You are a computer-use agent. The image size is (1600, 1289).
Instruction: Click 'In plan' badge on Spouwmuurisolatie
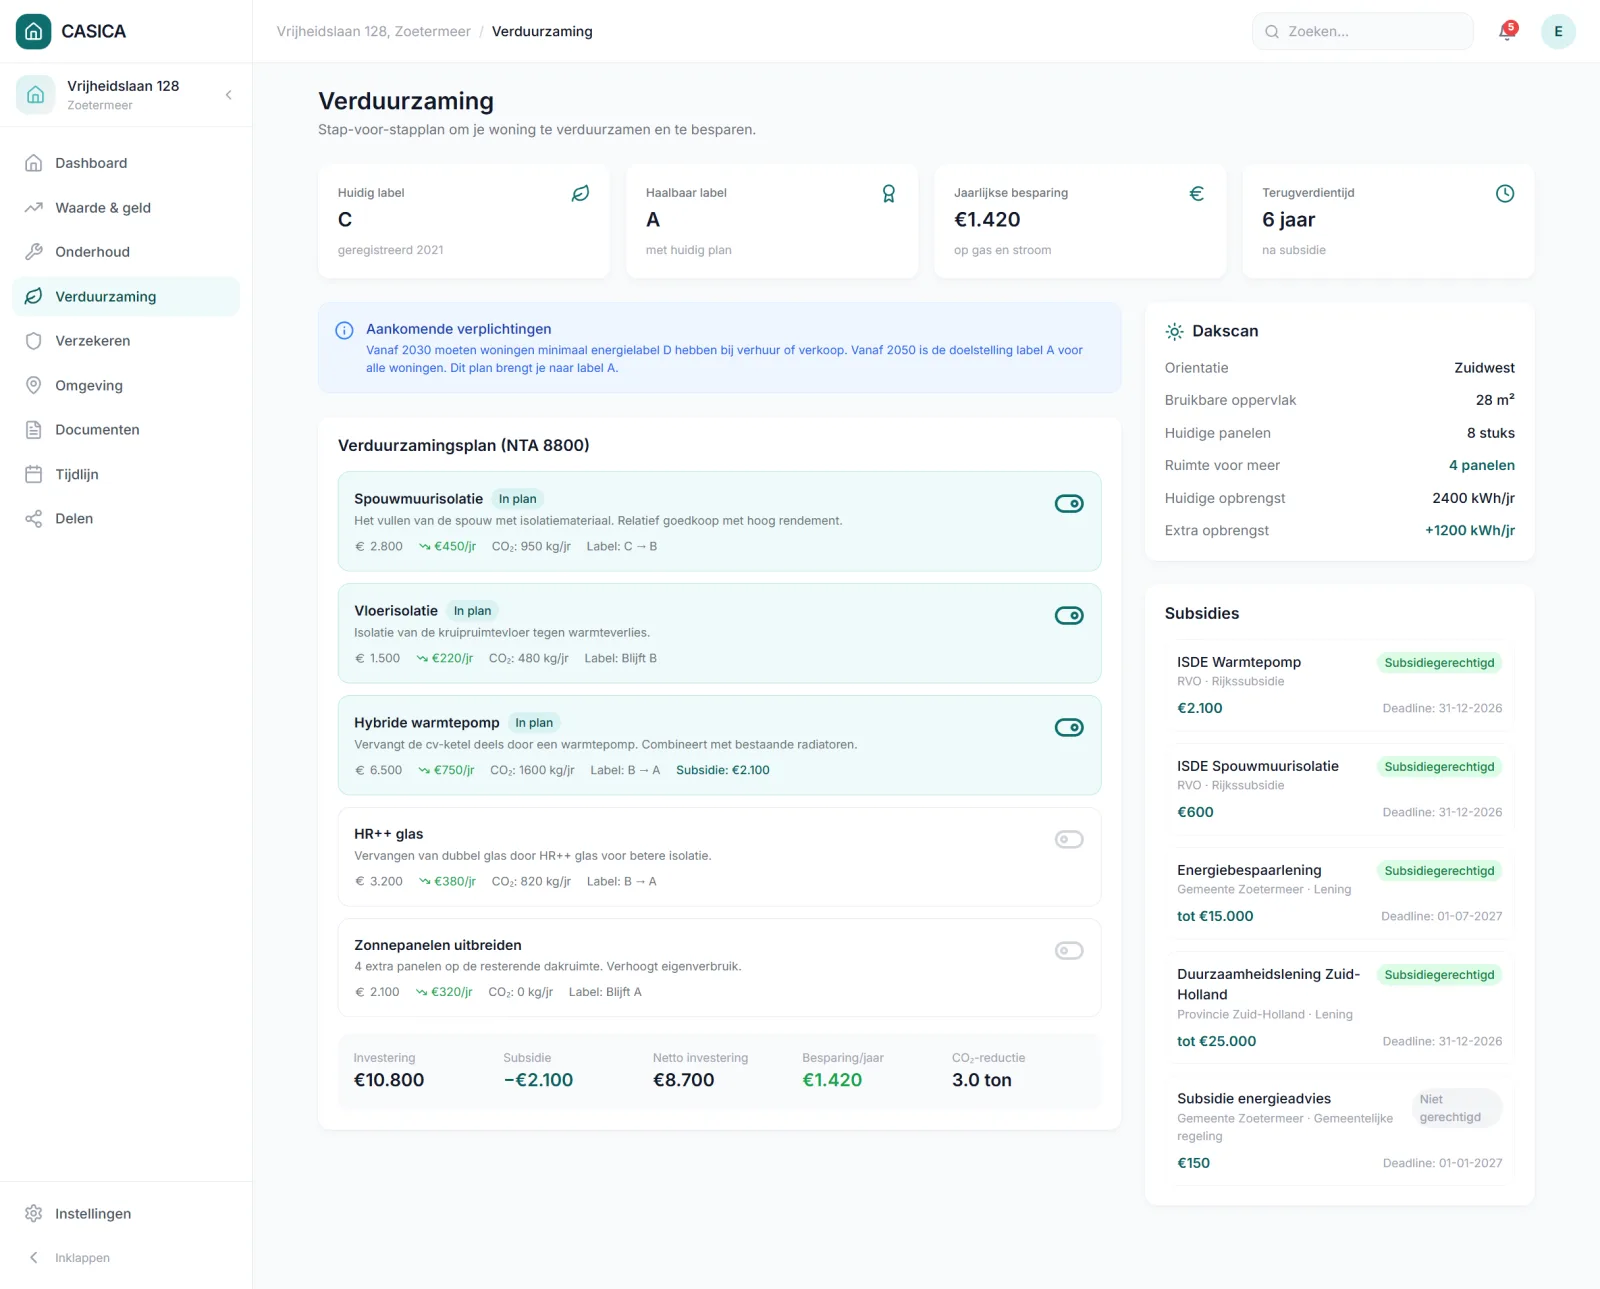518,499
